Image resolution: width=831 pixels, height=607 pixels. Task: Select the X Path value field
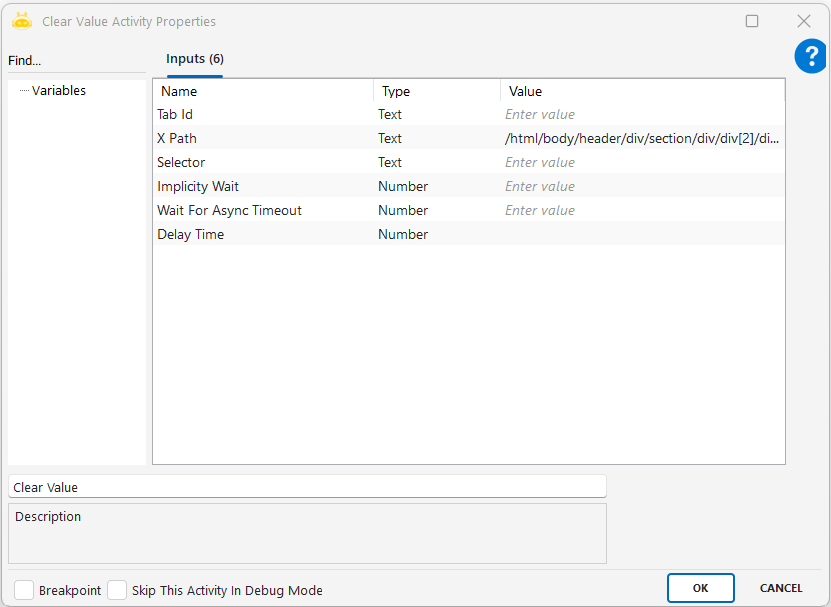tap(641, 139)
